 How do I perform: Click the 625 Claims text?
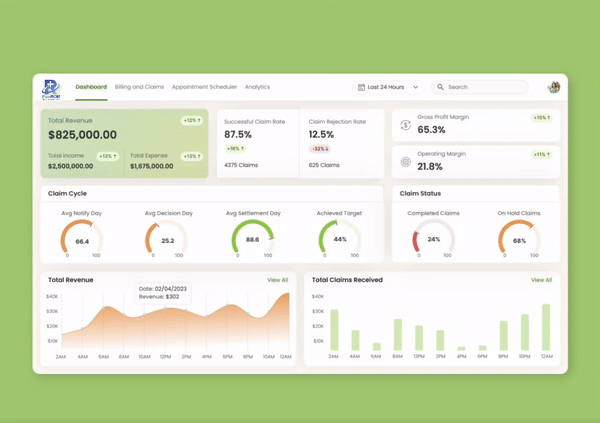(x=324, y=165)
